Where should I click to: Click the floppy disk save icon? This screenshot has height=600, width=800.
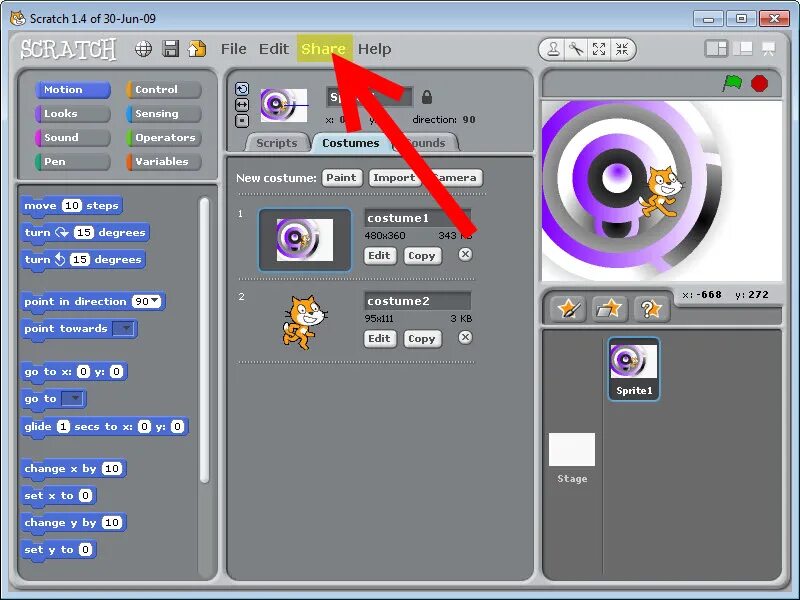click(x=170, y=48)
